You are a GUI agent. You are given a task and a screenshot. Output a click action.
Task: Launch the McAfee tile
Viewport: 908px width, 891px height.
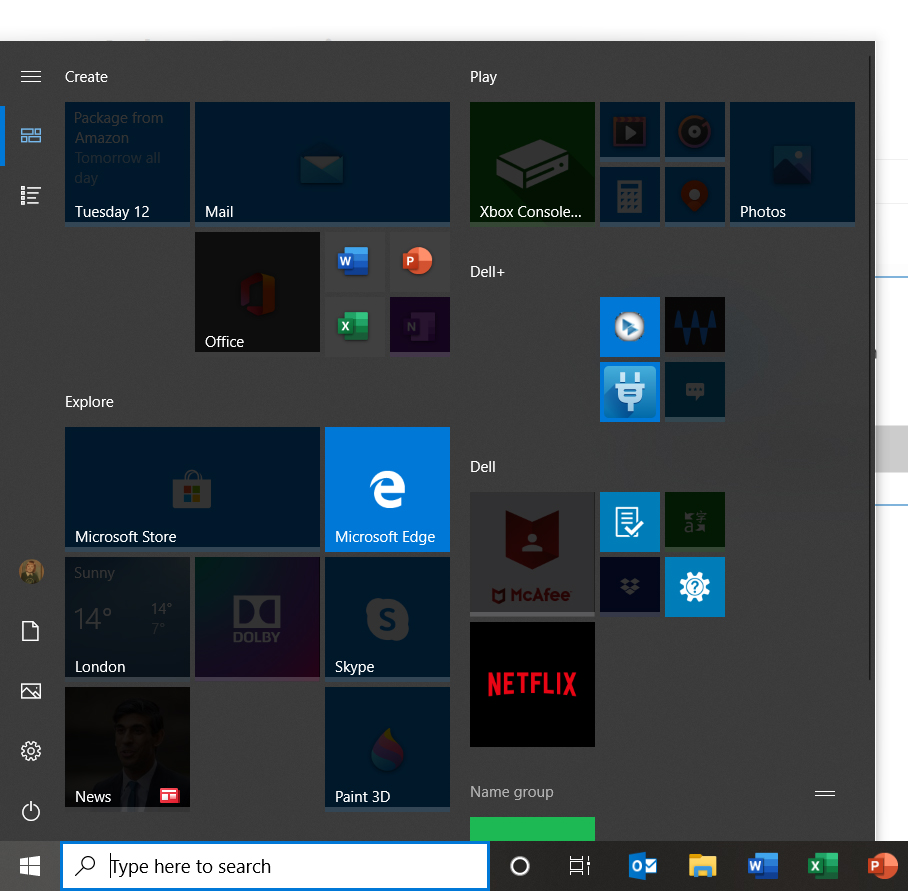point(532,552)
